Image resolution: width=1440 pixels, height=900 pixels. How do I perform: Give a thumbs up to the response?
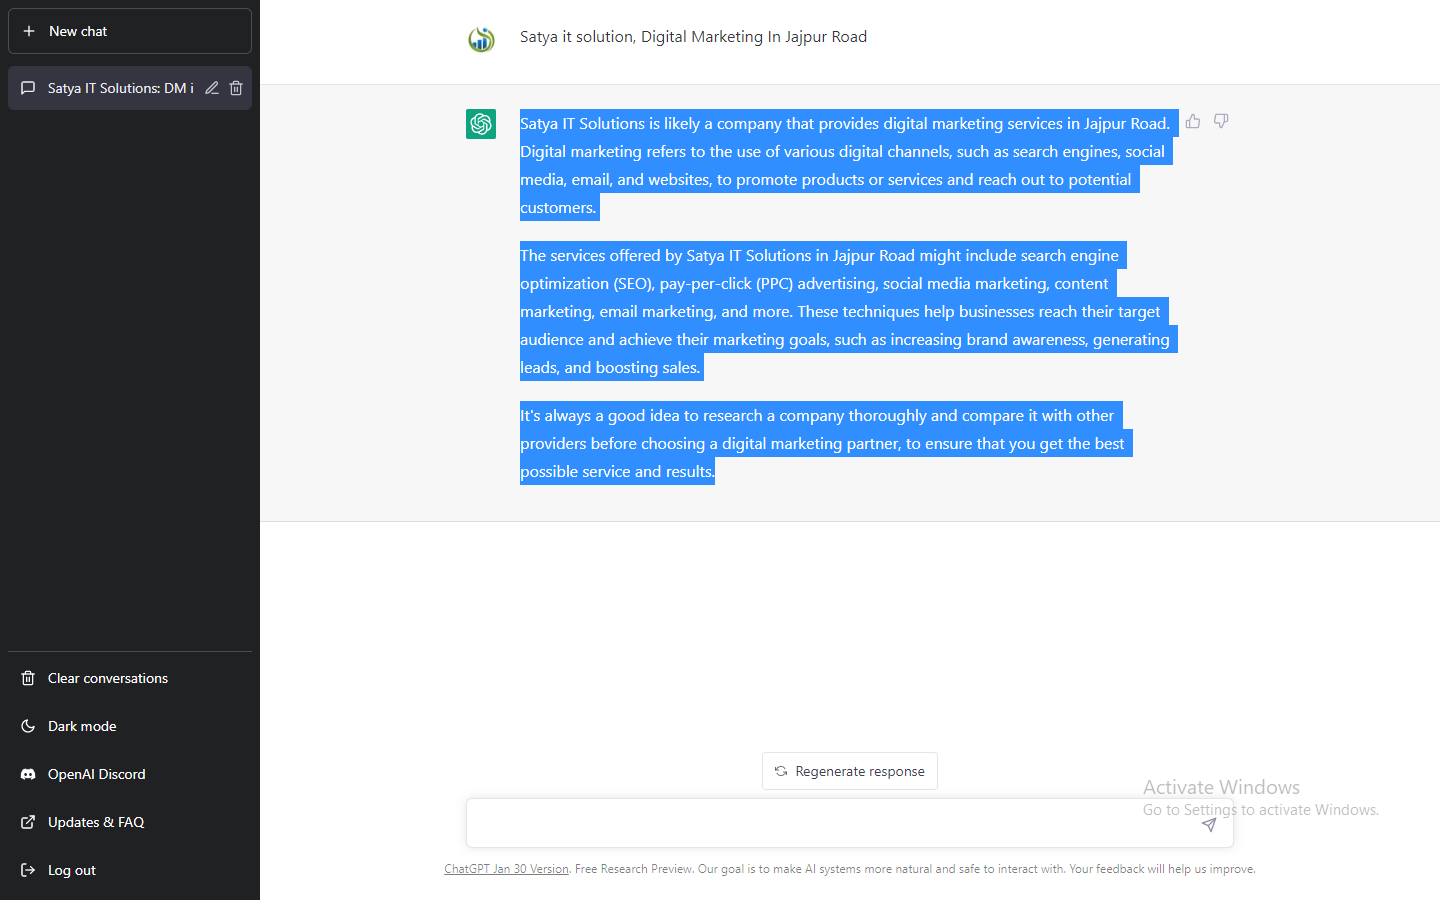coord(1192,120)
